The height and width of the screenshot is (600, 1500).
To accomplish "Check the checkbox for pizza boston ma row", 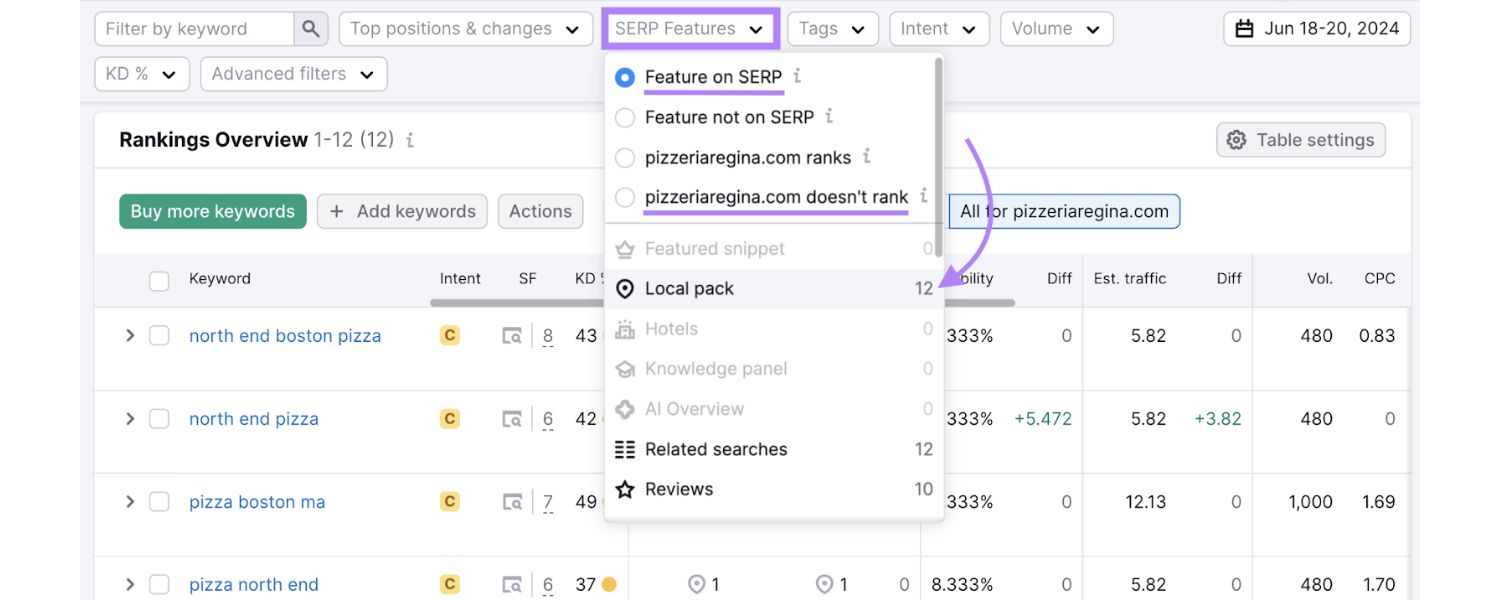I will coord(159,501).
